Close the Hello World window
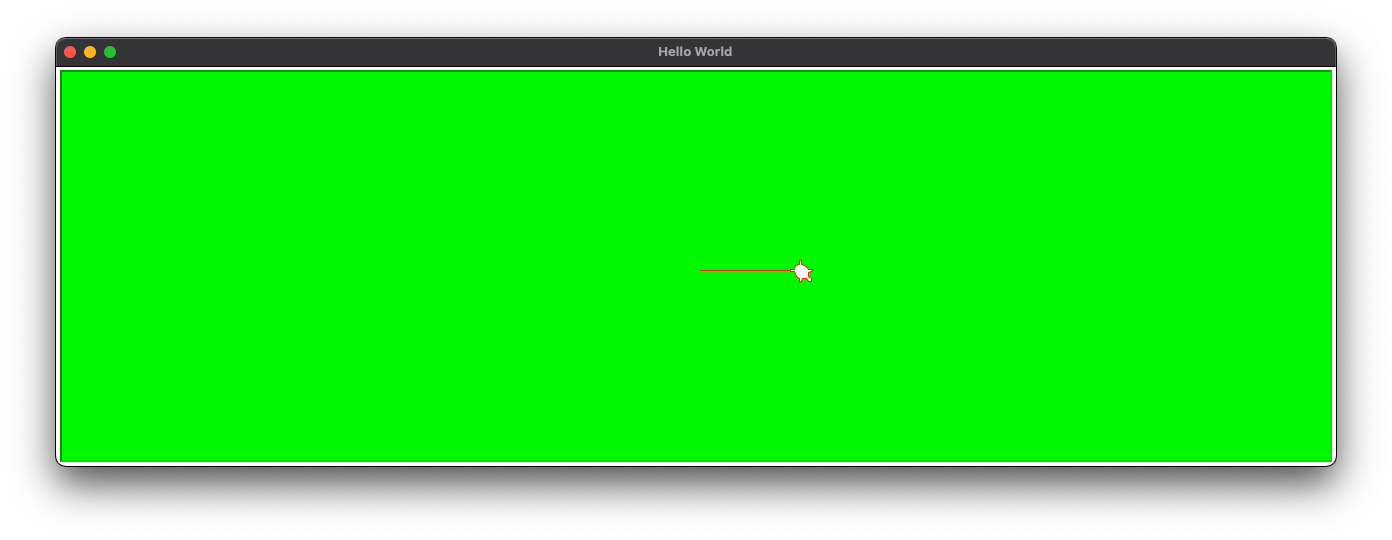 pyautogui.click(x=70, y=52)
